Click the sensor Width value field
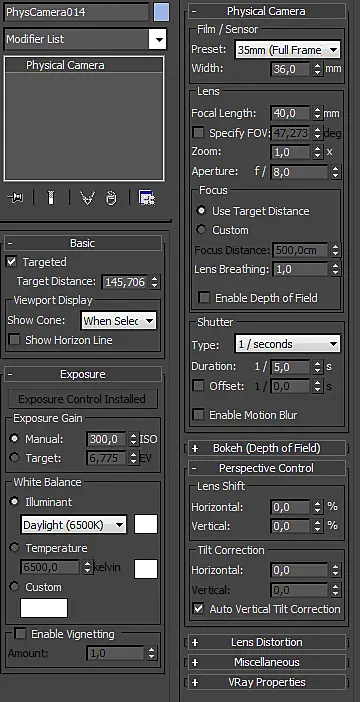Image resolution: width=360 pixels, height=702 pixels. tap(290, 69)
